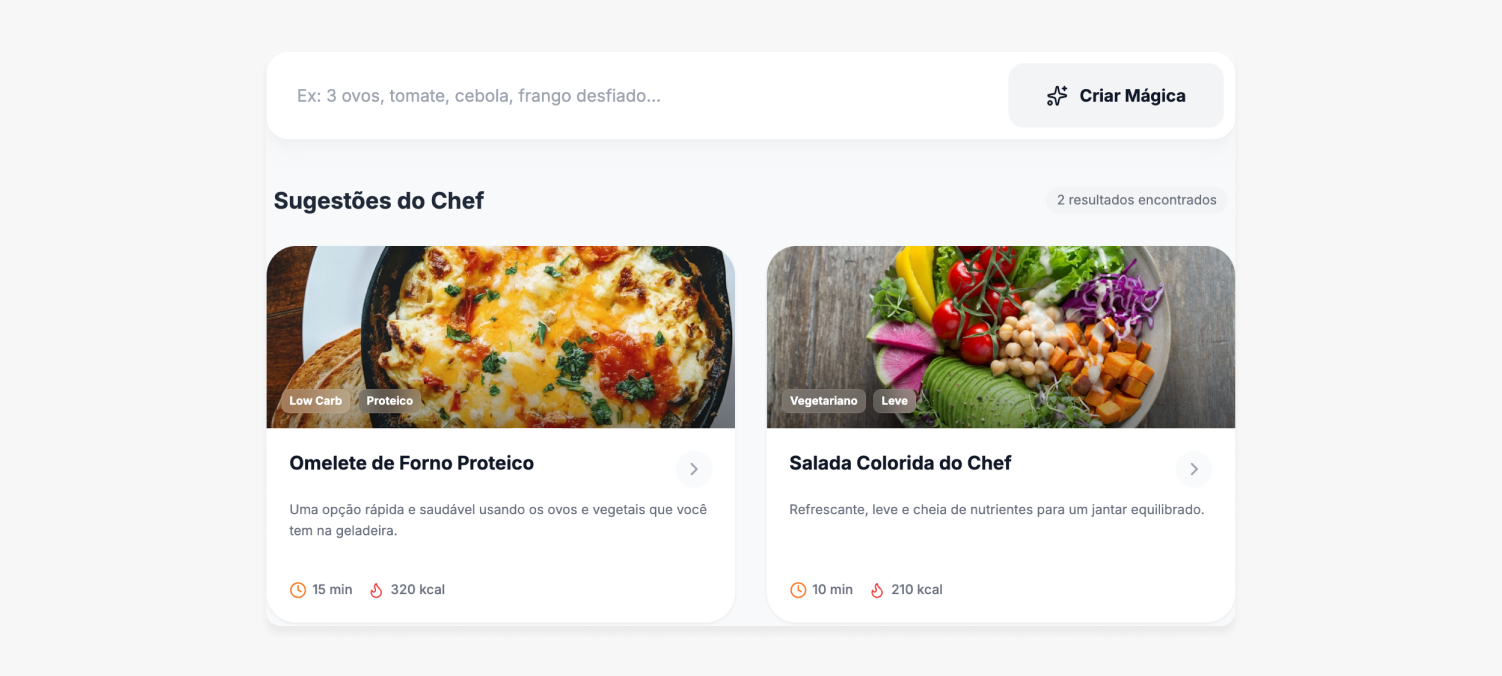
Task: Open the Omelete de Forno Proteico arrow icon
Action: pyautogui.click(x=693, y=469)
